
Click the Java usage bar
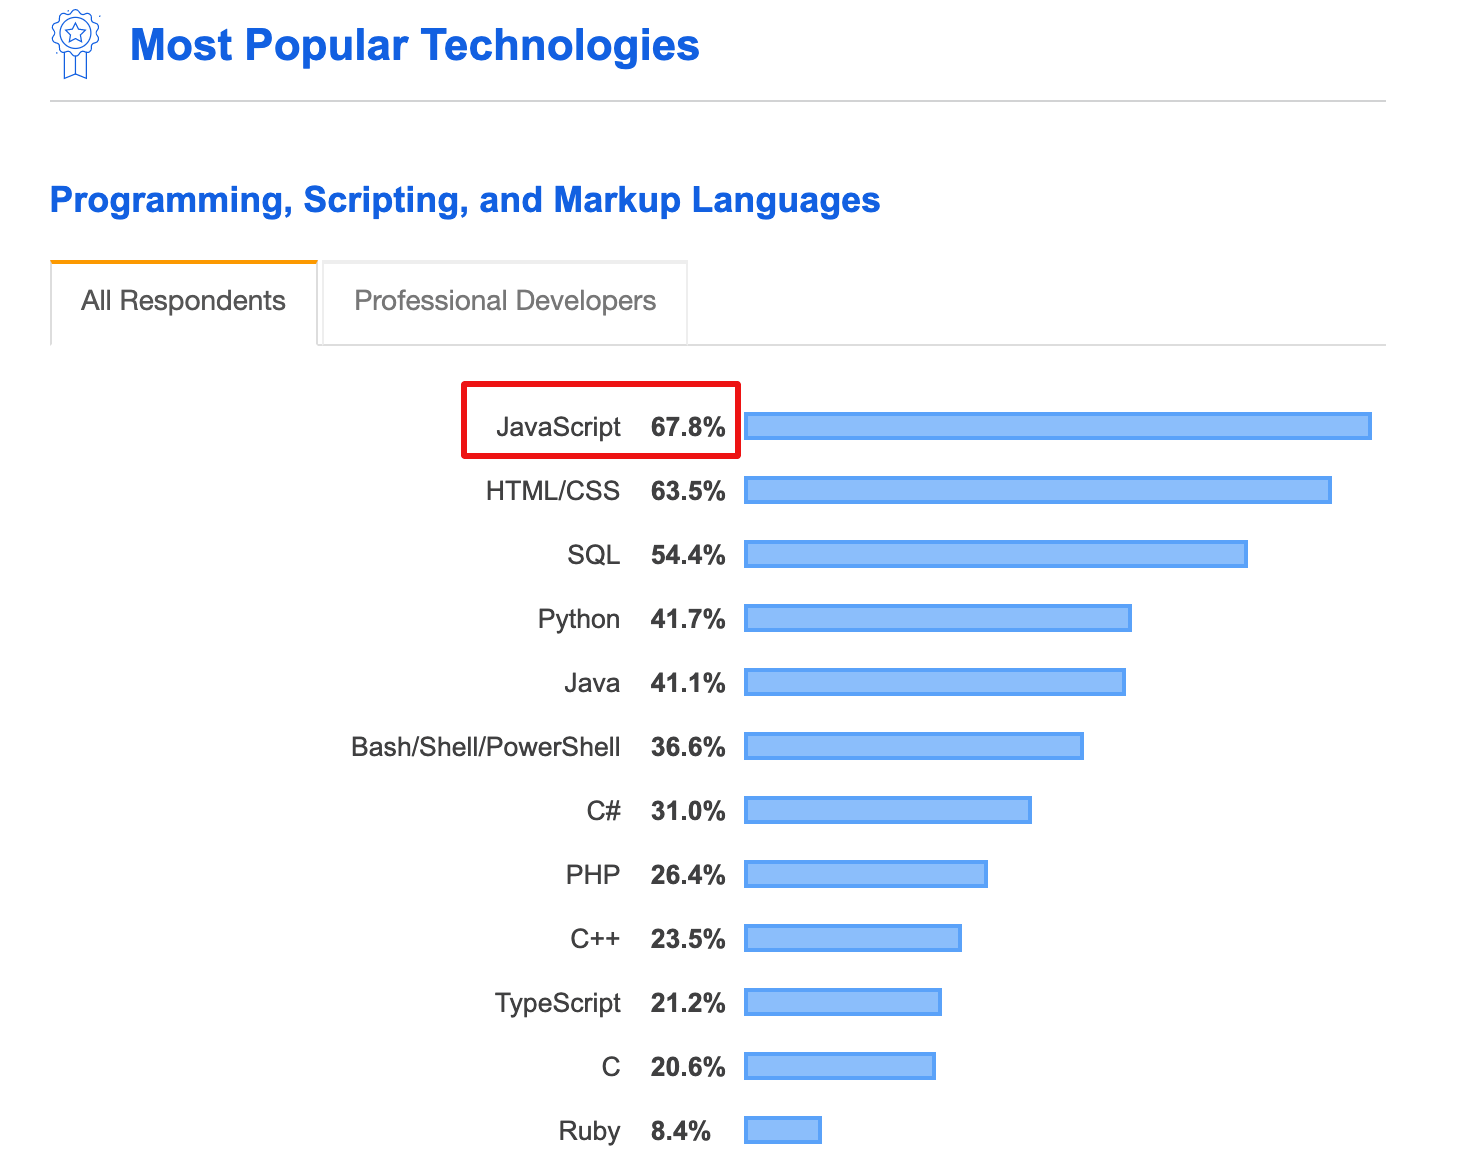click(x=934, y=682)
